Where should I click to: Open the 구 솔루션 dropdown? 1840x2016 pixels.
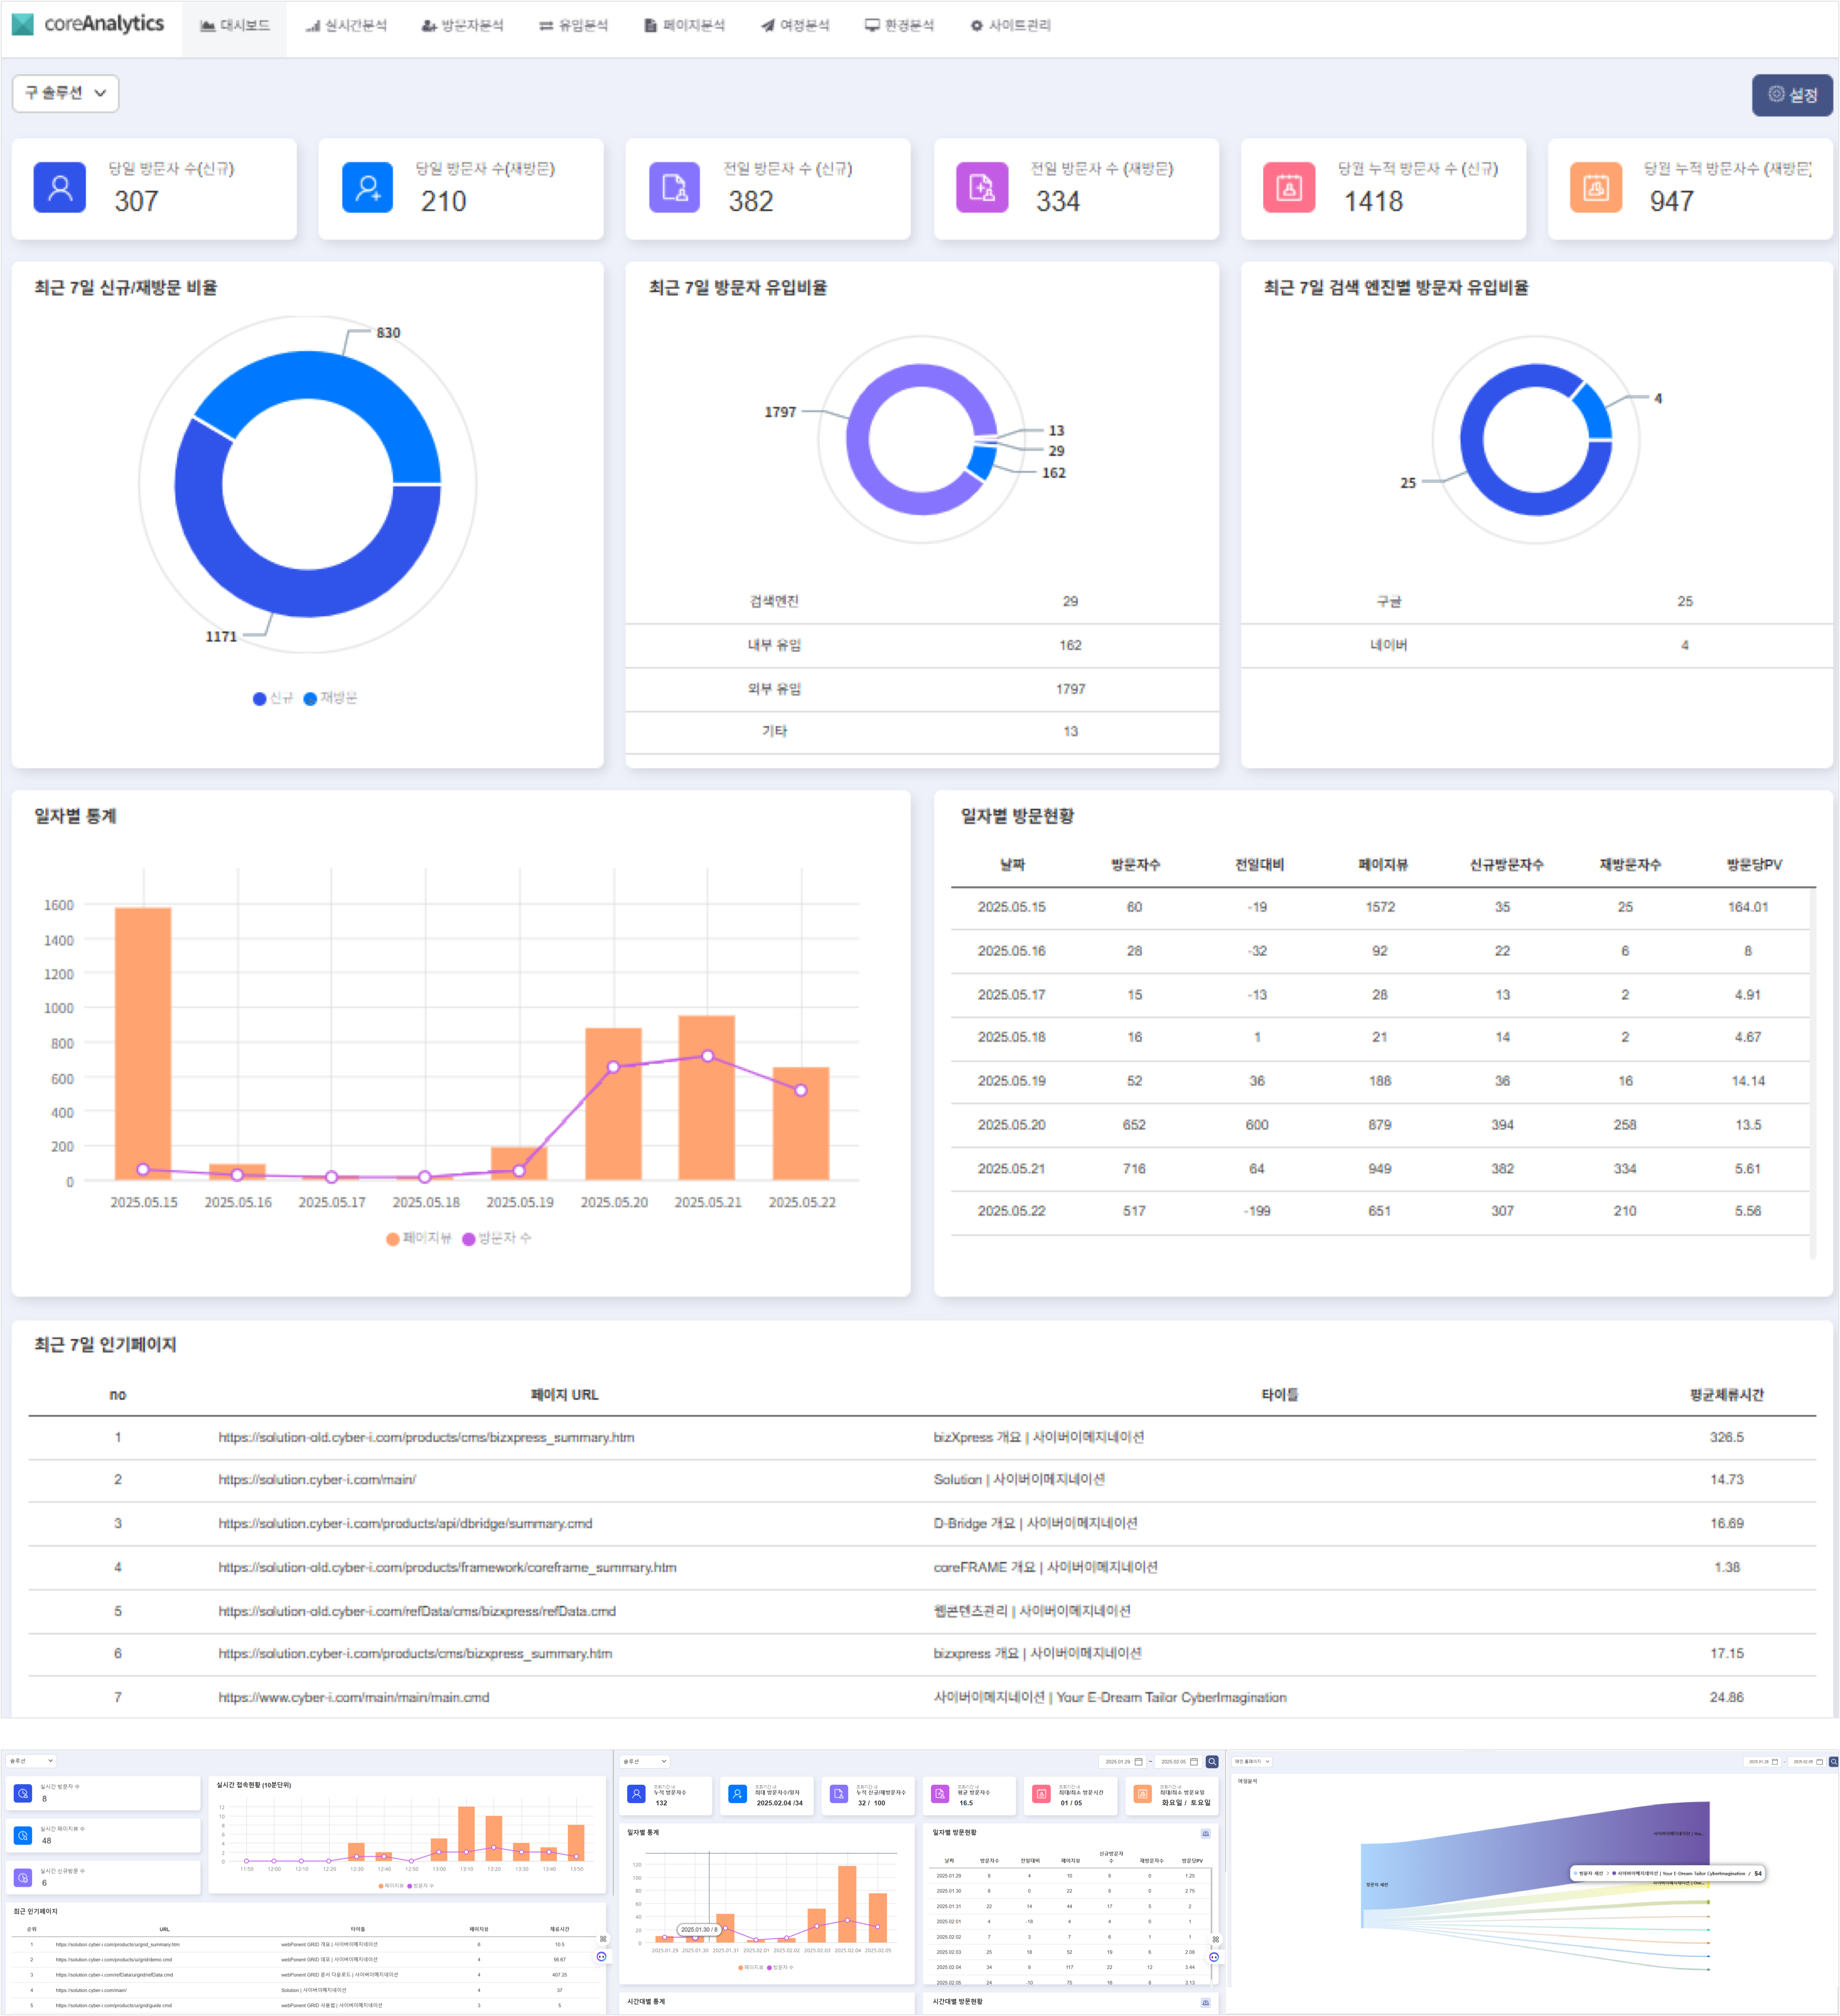(x=64, y=93)
